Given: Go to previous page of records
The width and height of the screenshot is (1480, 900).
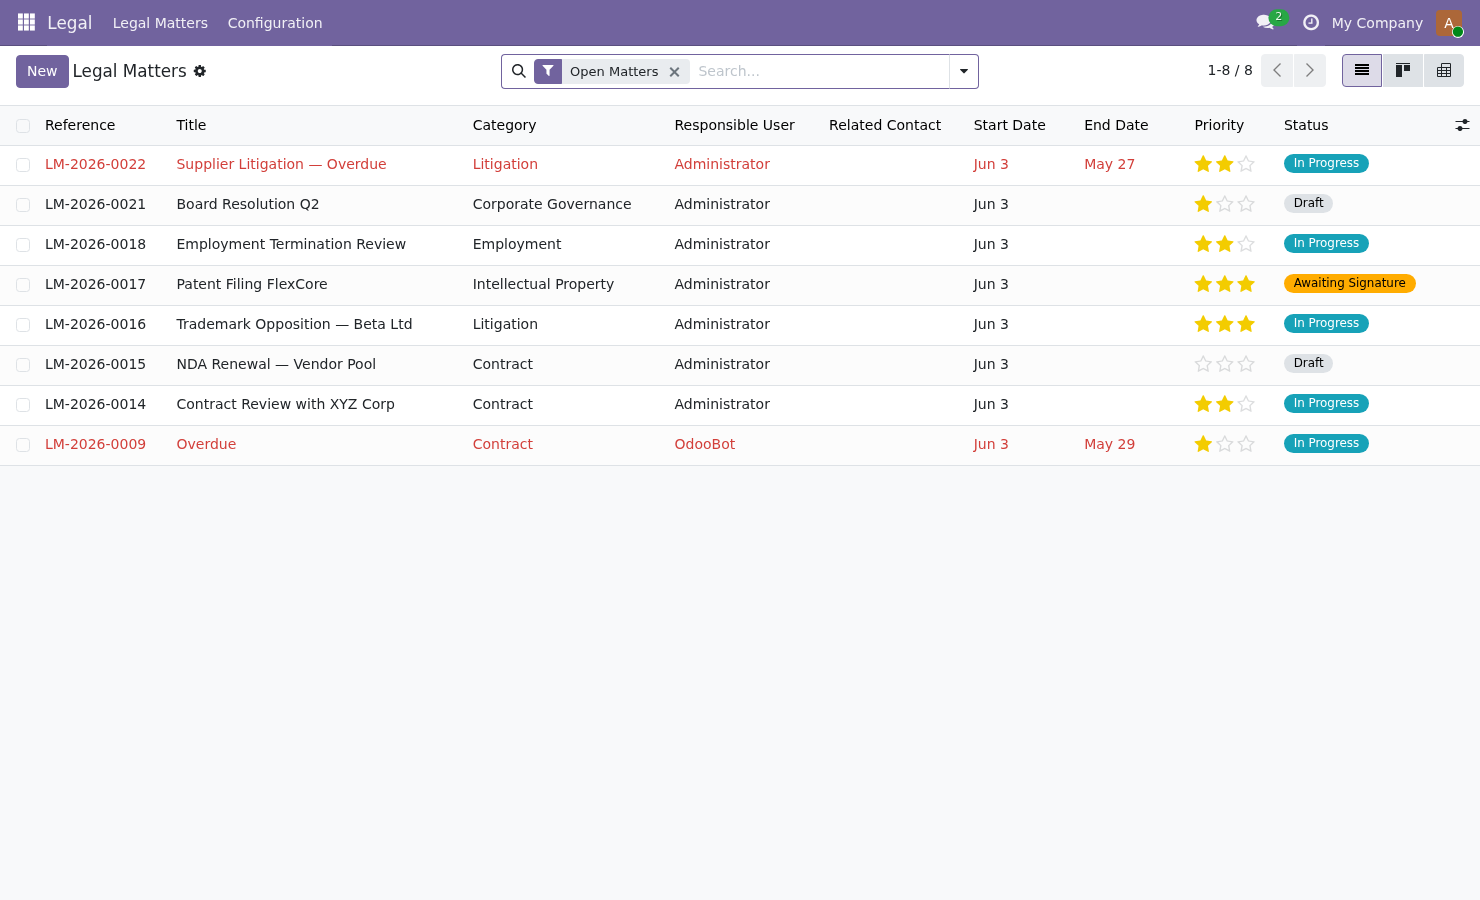Looking at the screenshot, I should [x=1277, y=70].
